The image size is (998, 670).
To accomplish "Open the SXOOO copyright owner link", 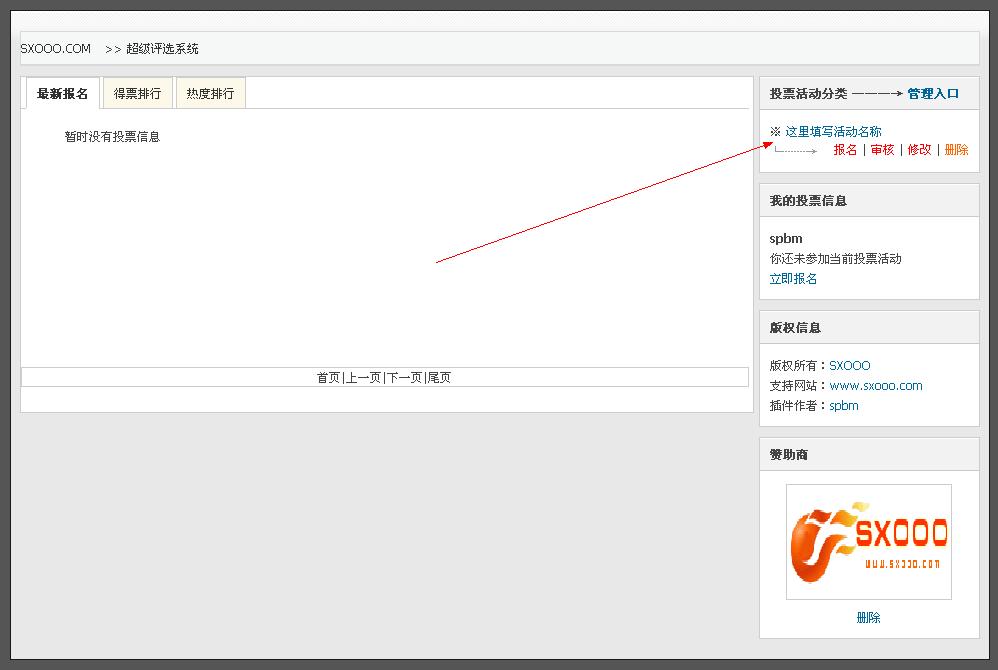I will click(850, 366).
